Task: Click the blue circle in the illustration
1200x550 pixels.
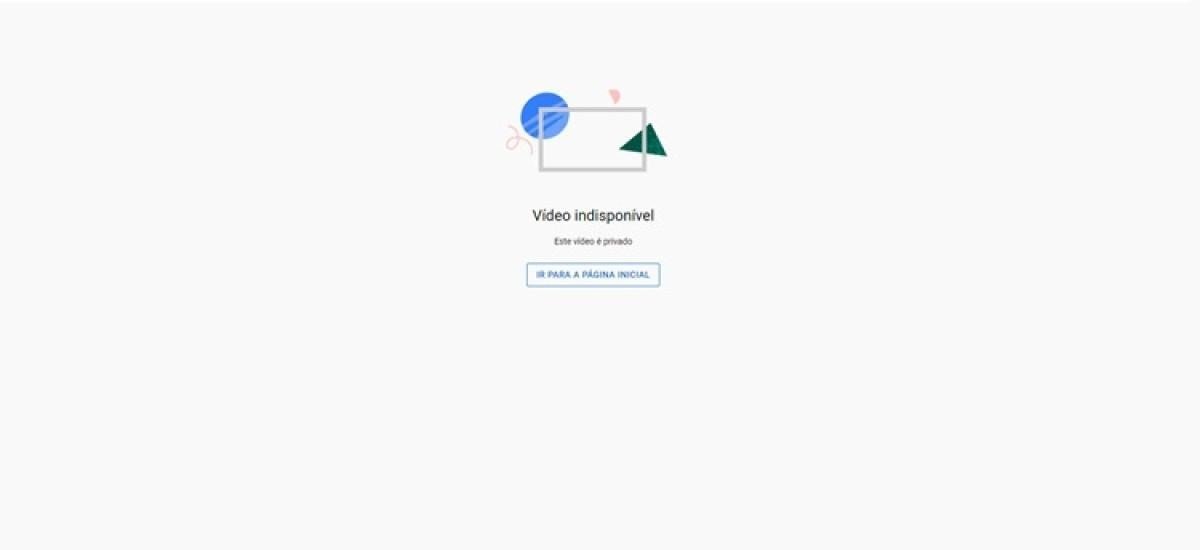Action: (x=544, y=115)
